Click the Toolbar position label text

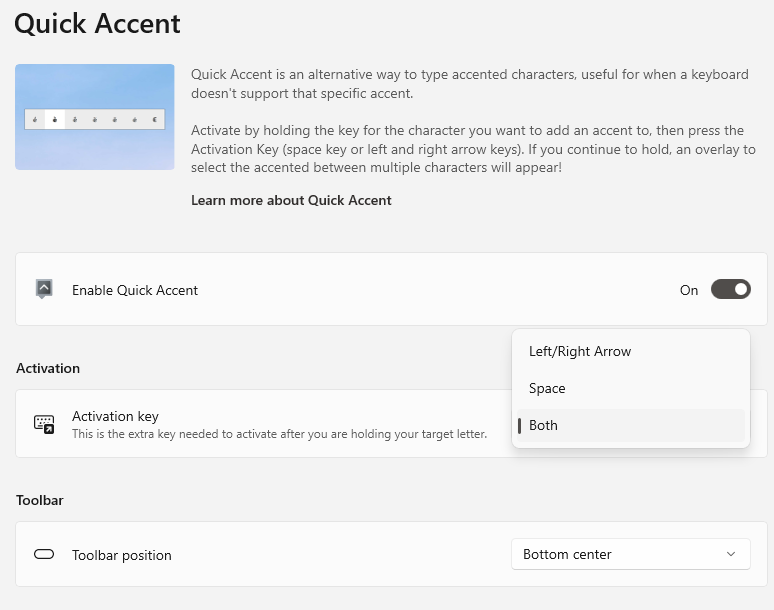(x=122, y=555)
